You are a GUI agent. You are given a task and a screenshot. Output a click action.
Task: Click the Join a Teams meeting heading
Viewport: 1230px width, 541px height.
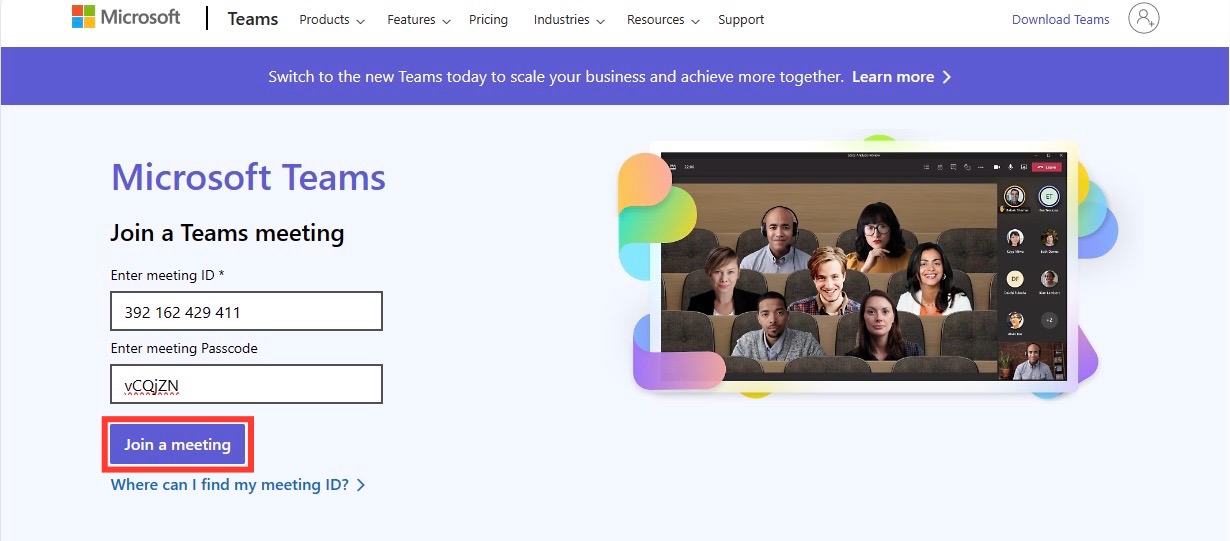pos(227,234)
